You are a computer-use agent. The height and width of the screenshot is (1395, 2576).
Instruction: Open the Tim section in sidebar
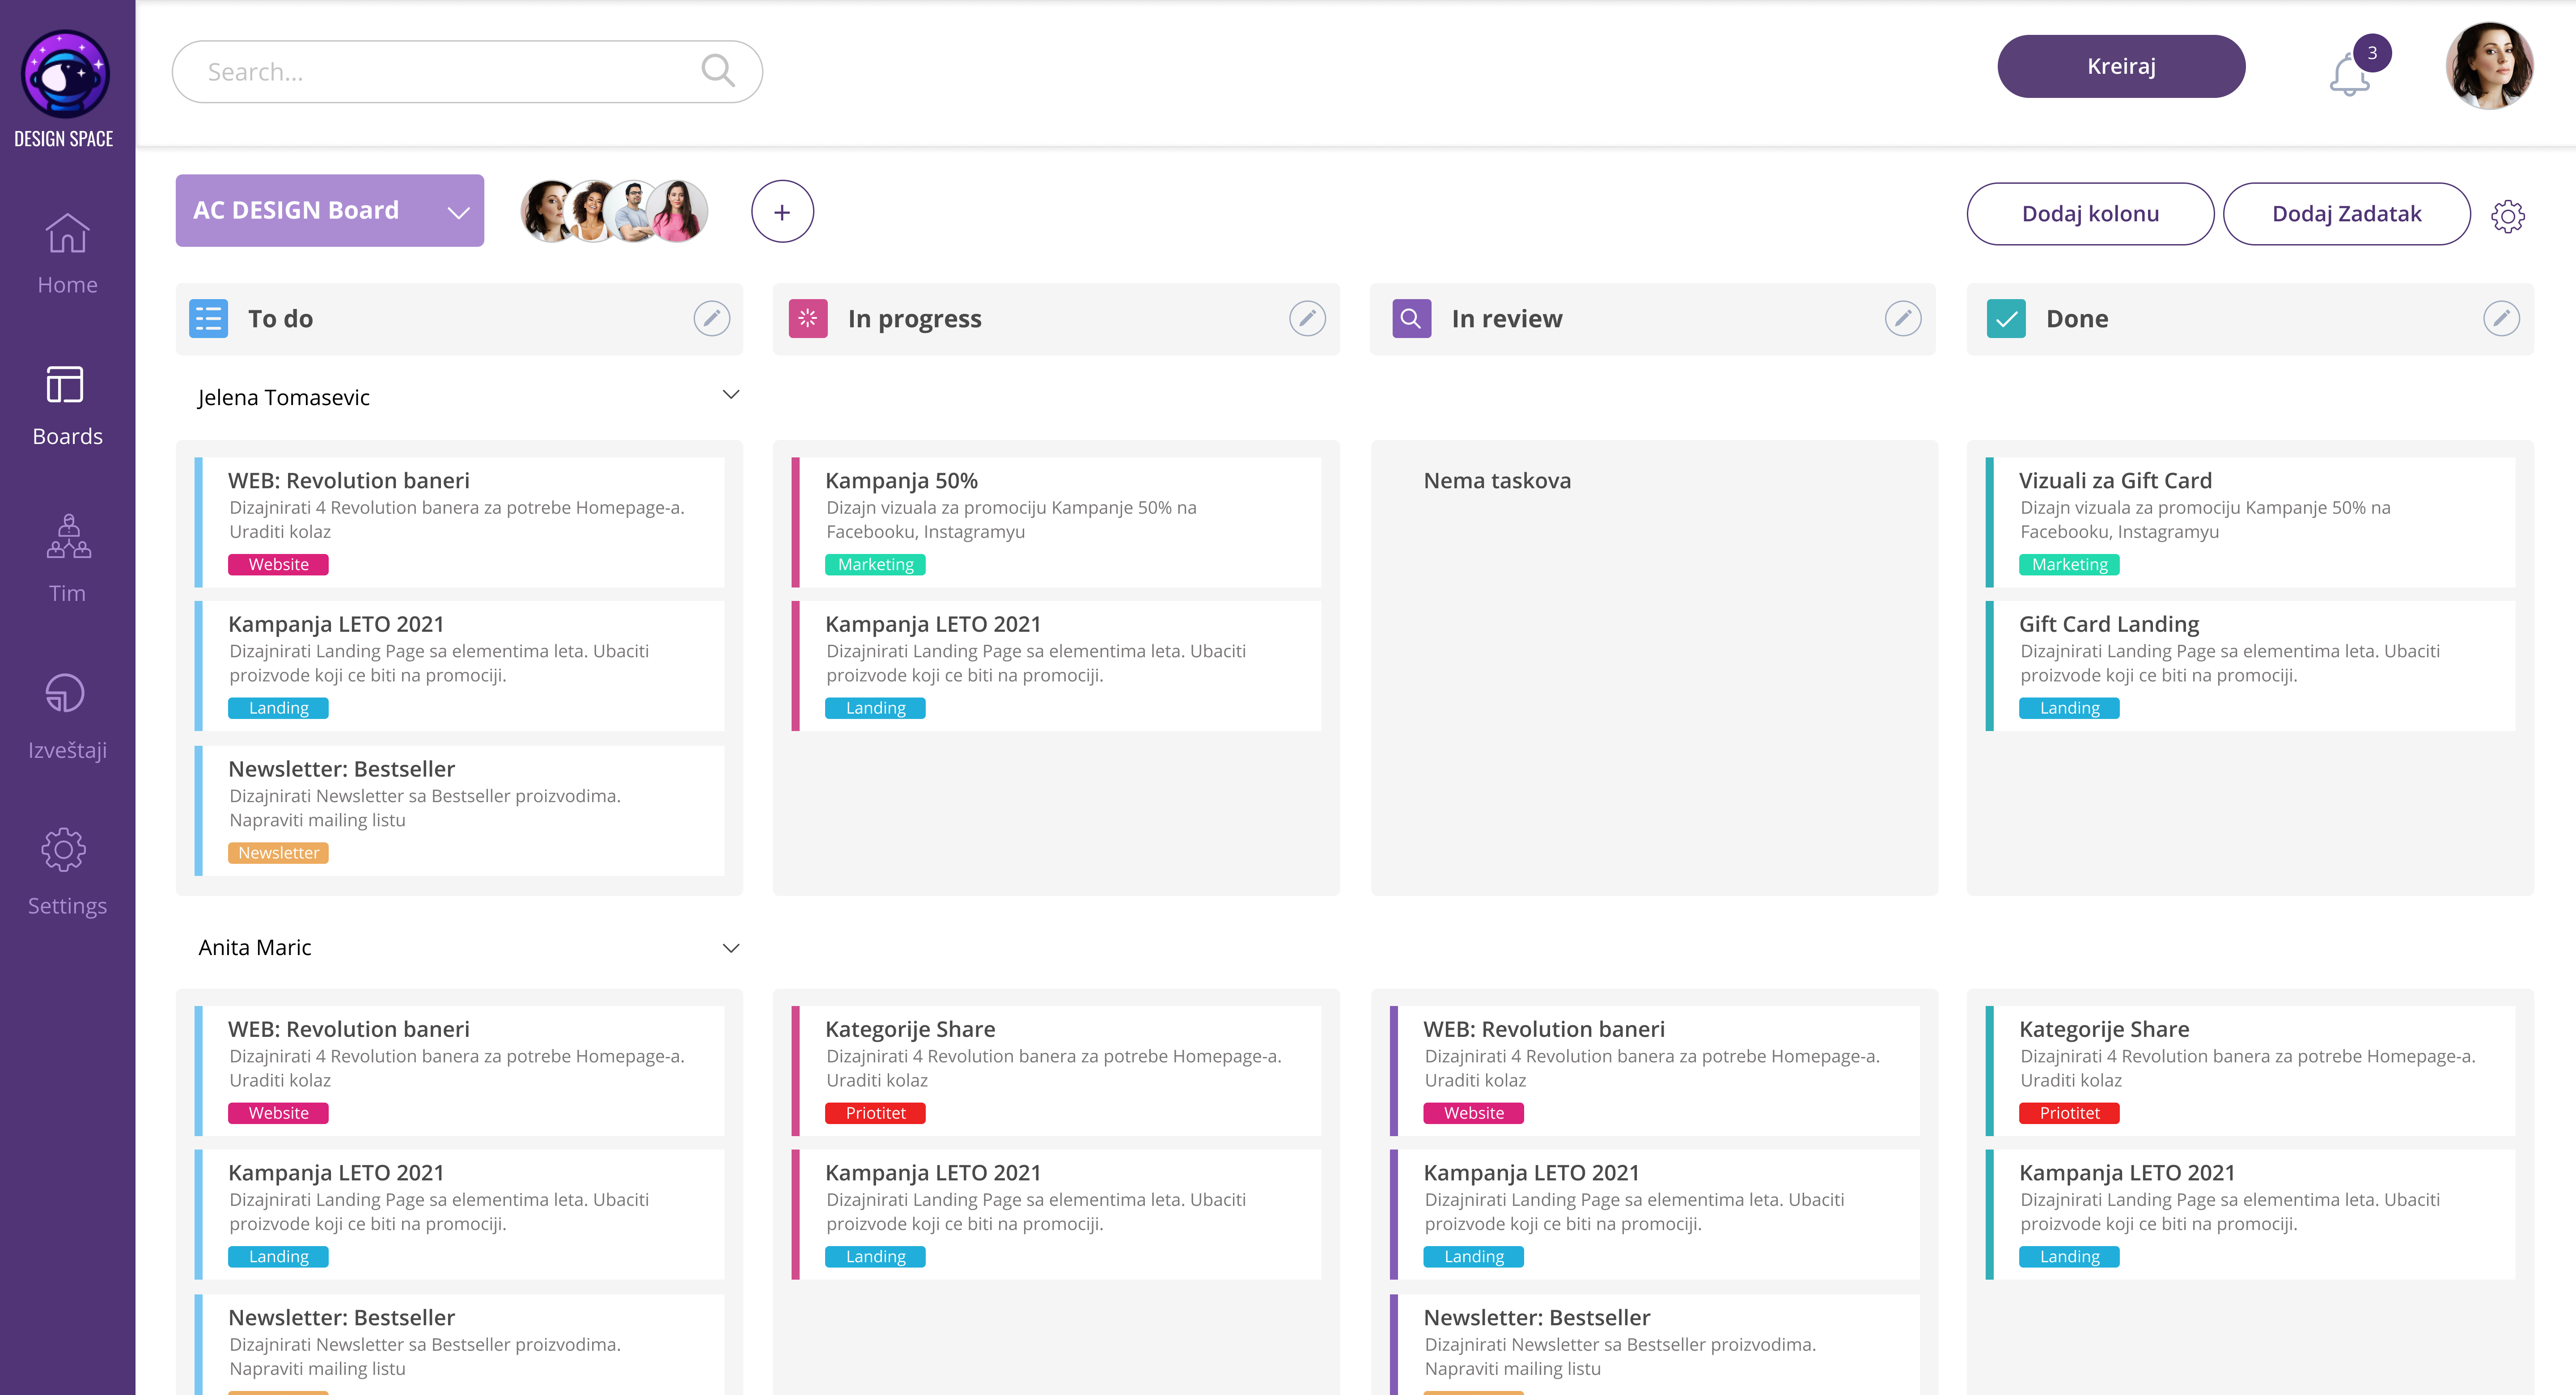pos(67,559)
